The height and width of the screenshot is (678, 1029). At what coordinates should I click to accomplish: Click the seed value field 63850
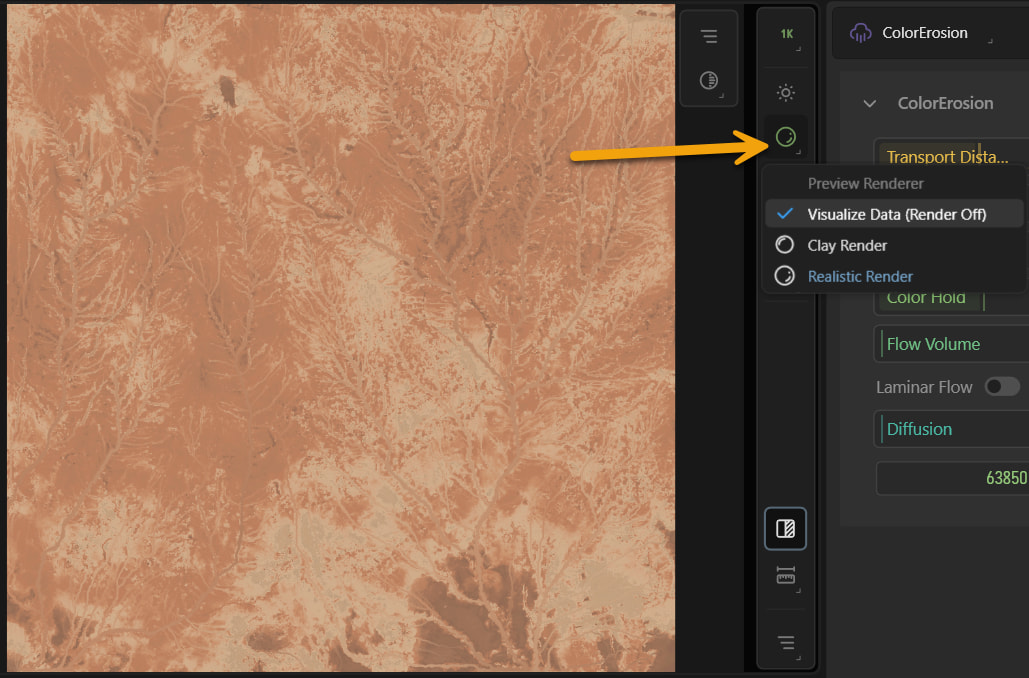click(952, 478)
